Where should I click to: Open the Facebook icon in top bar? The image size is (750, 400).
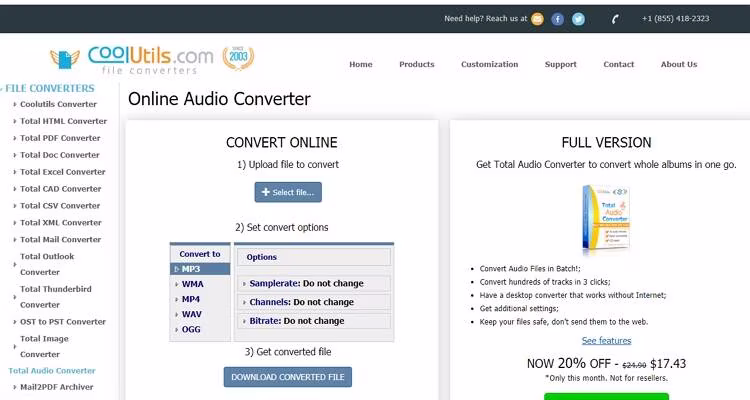point(558,19)
